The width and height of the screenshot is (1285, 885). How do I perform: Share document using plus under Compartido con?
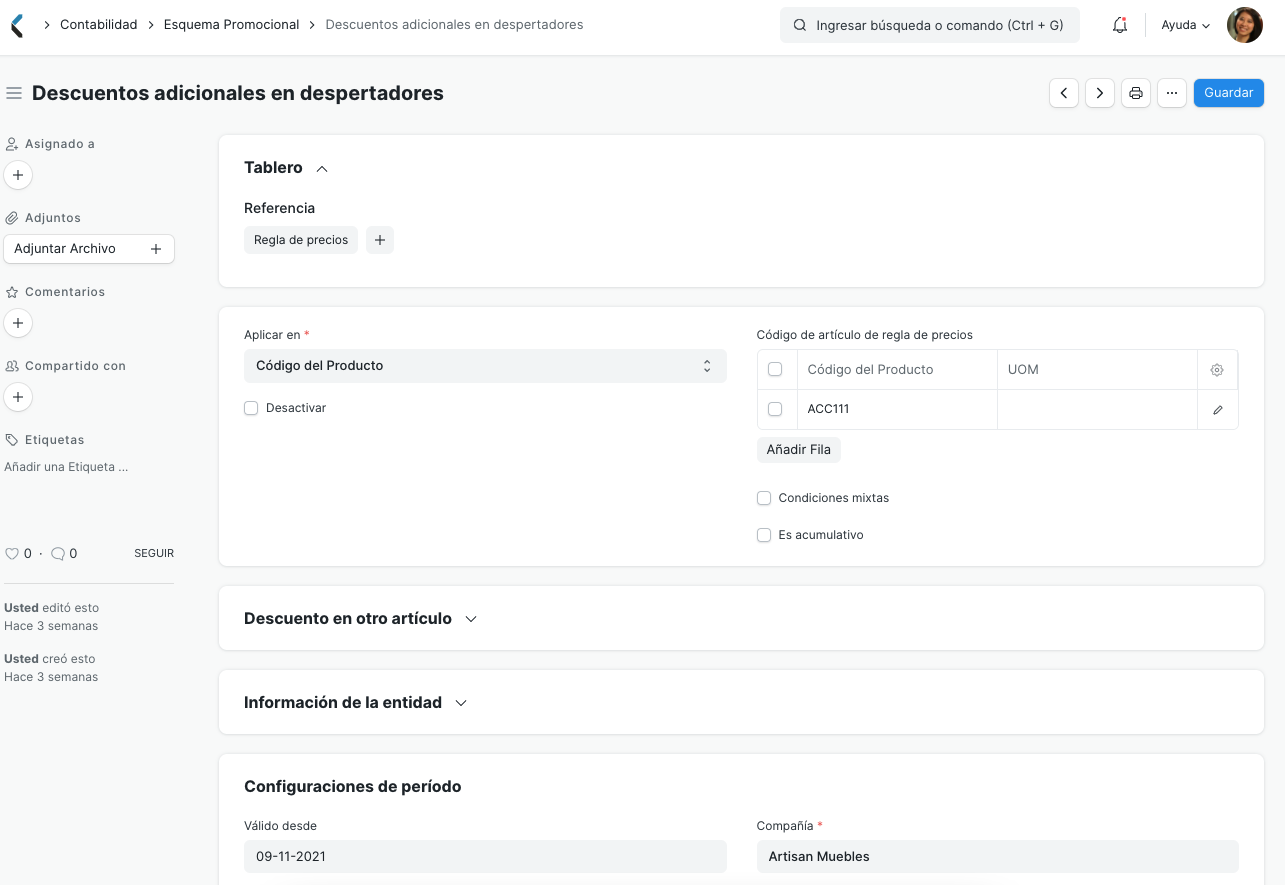point(18,397)
